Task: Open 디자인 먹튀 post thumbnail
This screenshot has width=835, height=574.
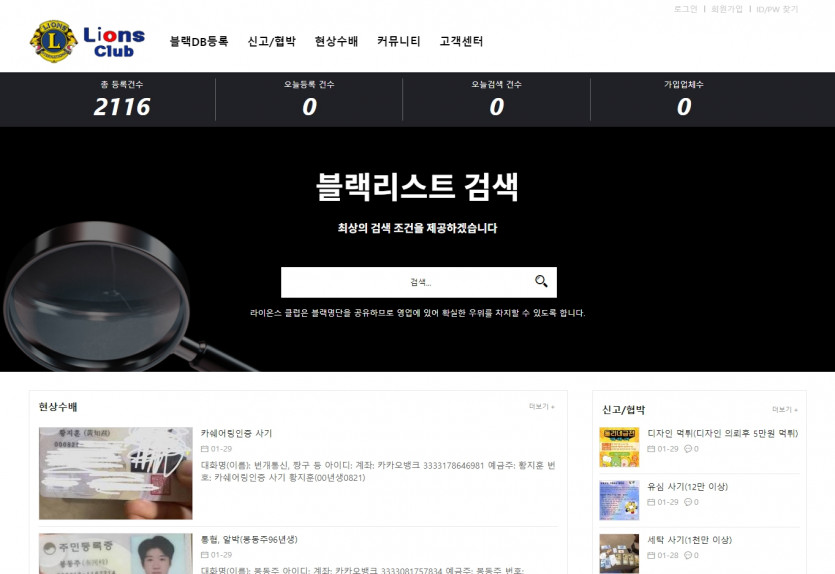Action: pyautogui.click(x=619, y=447)
